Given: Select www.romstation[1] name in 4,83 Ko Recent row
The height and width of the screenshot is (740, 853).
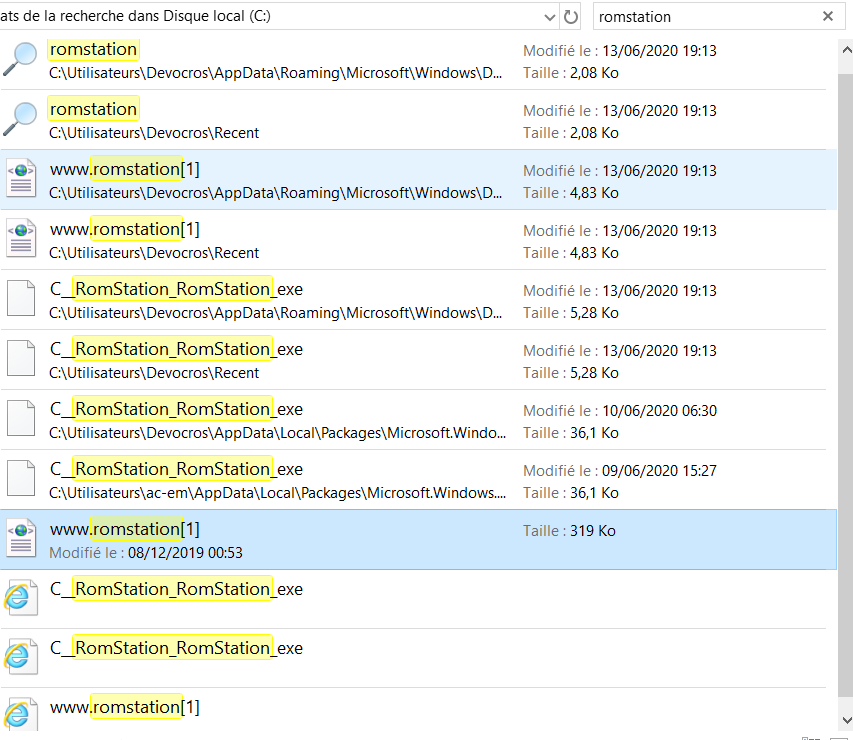Looking at the screenshot, I should point(125,229).
